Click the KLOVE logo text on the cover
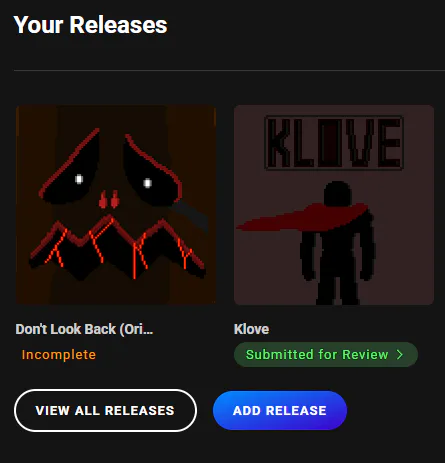The width and height of the screenshot is (445, 463). point(334,143)
